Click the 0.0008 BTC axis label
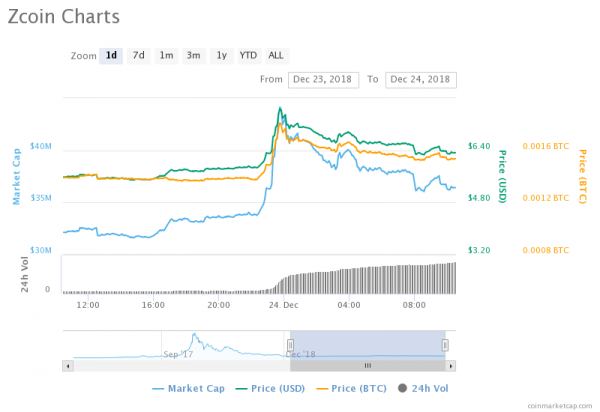The width and height of the screenshot is (600, 412). click(x=546, y=250)
